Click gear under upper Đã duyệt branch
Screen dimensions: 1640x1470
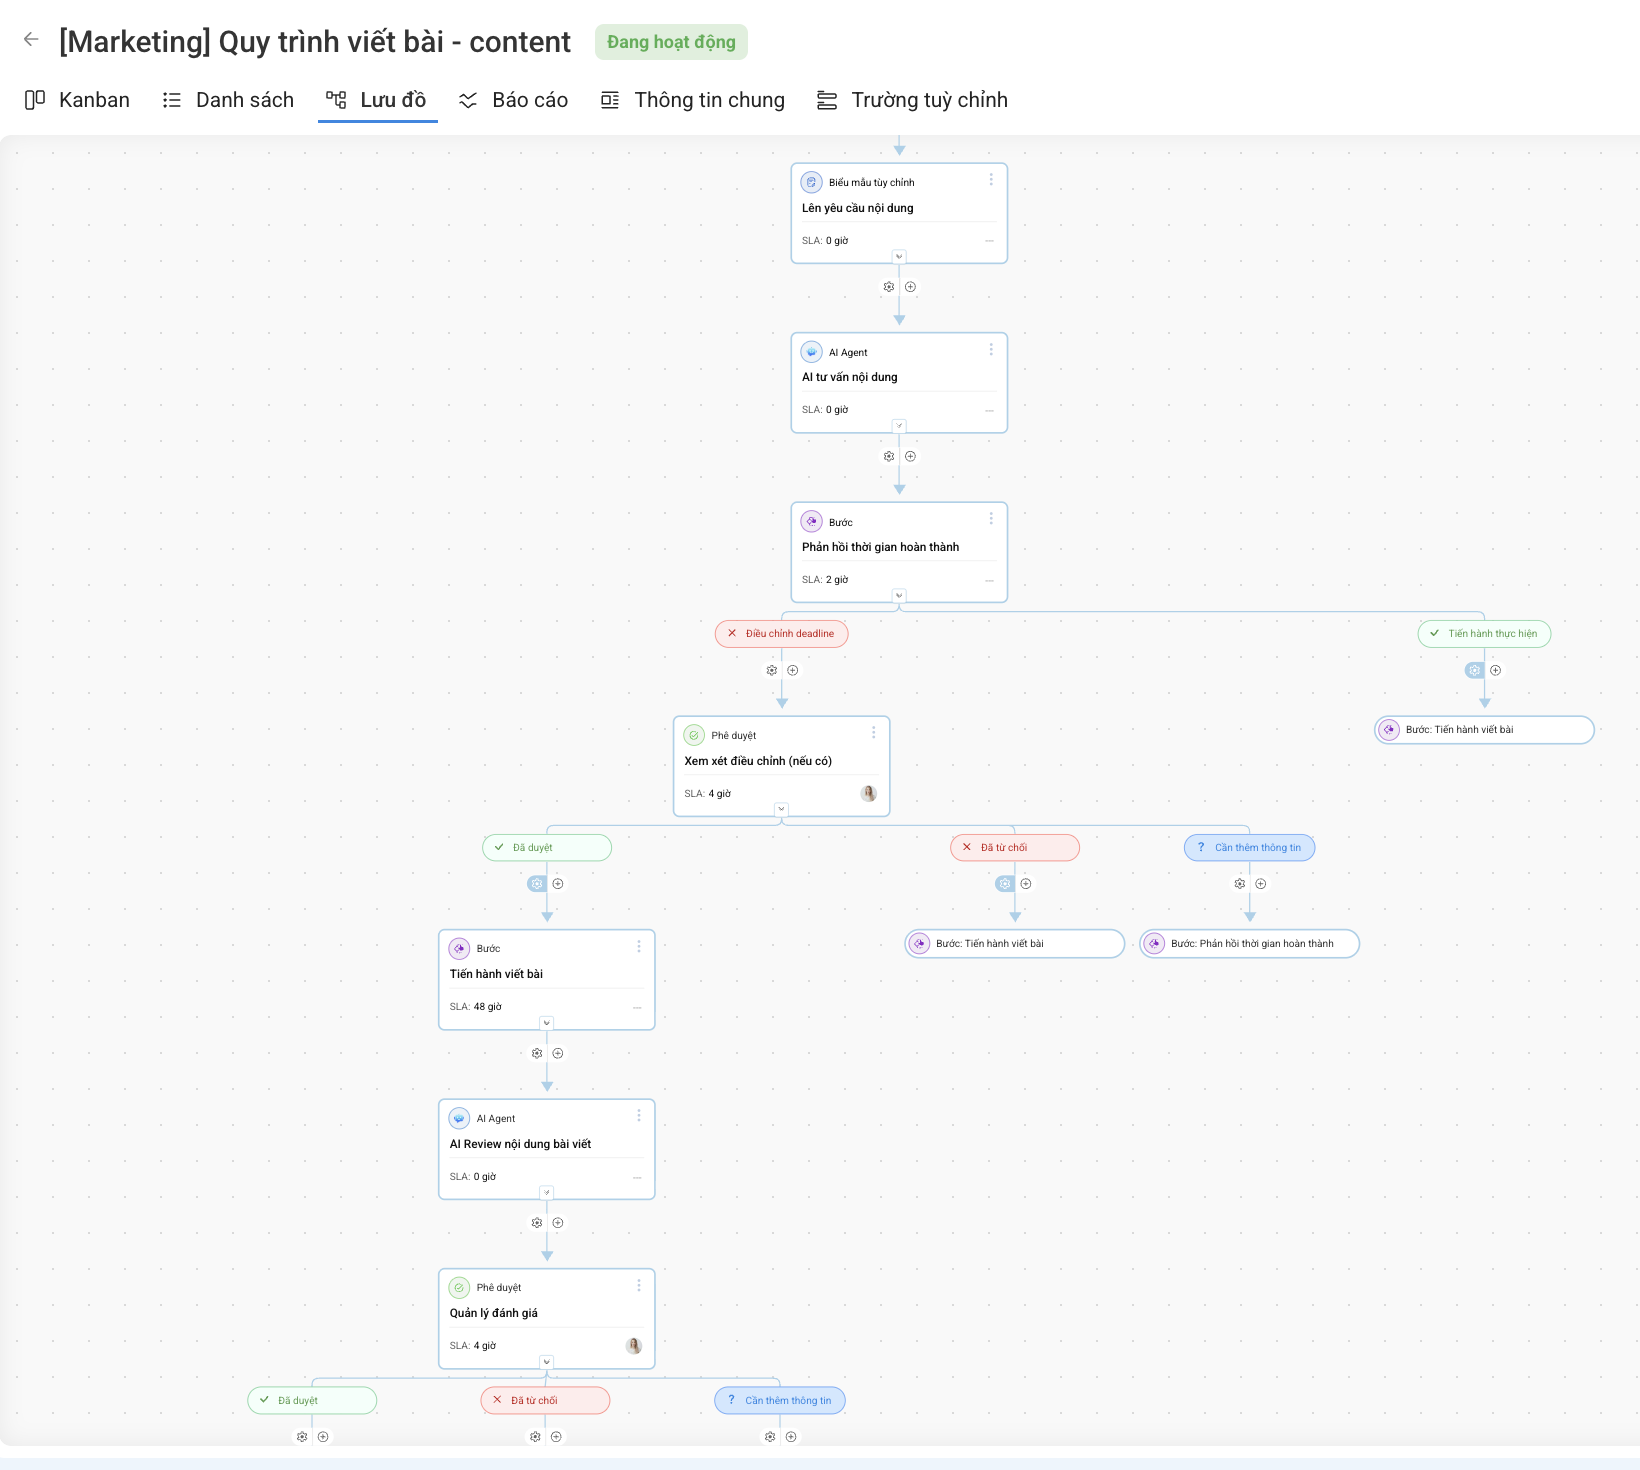(537, 884)
